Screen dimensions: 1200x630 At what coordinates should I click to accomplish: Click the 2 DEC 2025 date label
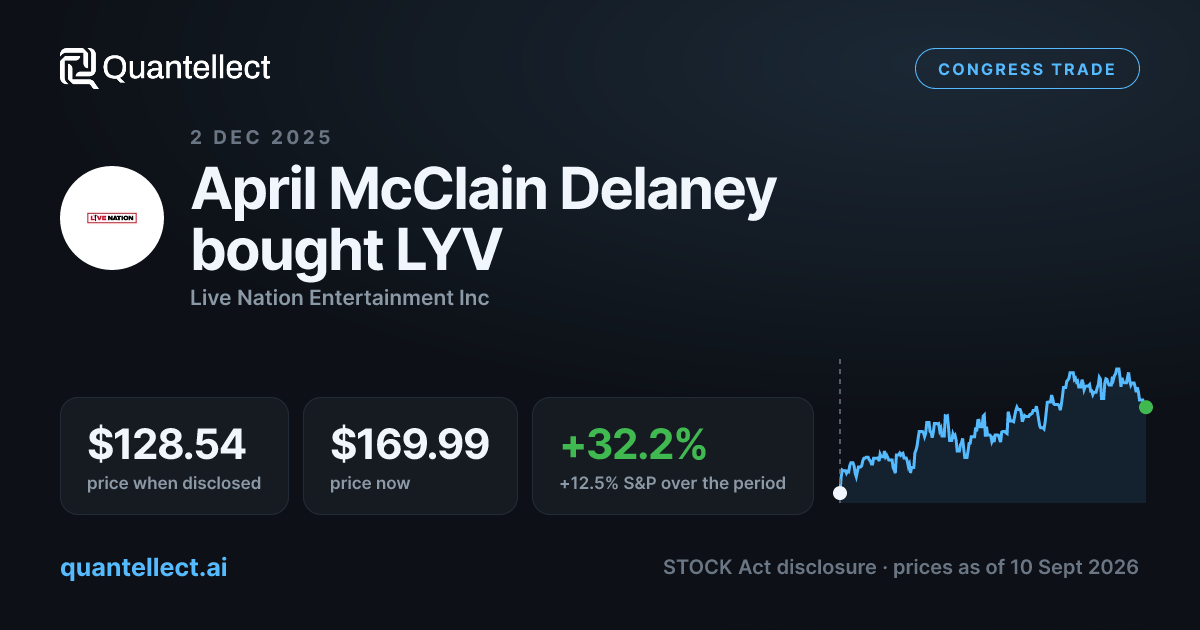[x=261, y=137]
